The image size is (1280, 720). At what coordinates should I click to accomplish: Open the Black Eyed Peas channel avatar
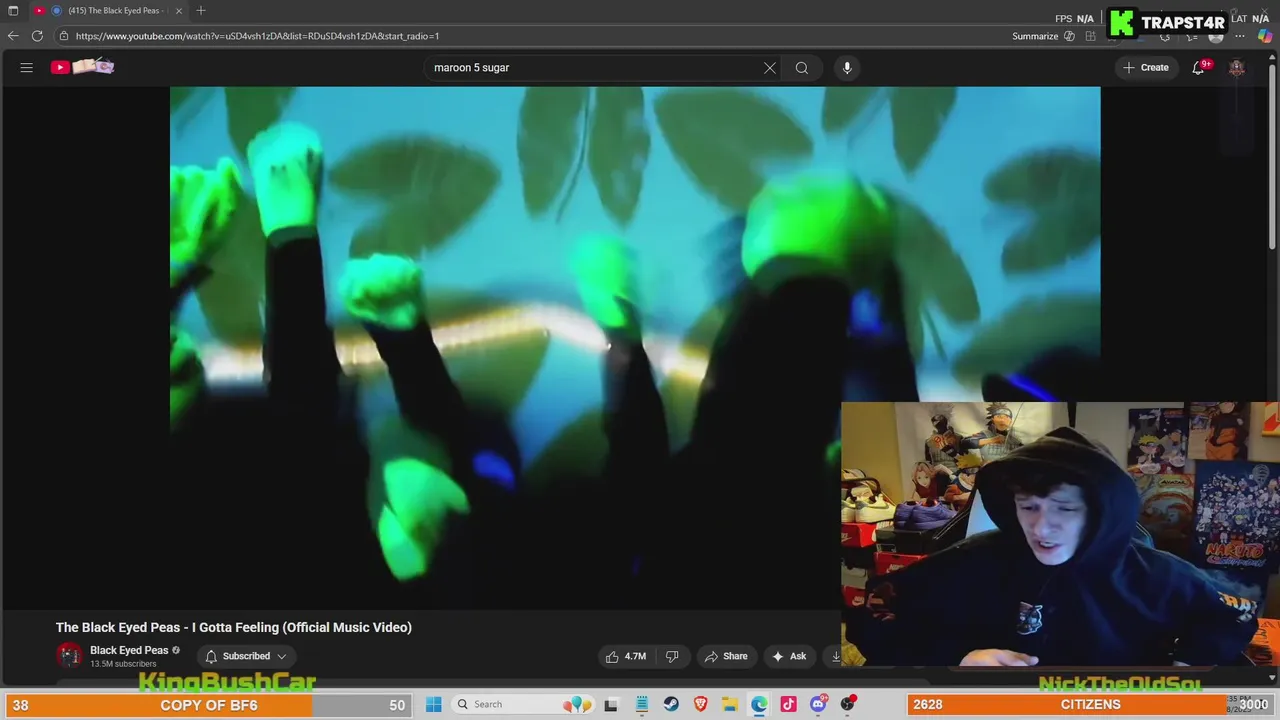pos(69,656)
